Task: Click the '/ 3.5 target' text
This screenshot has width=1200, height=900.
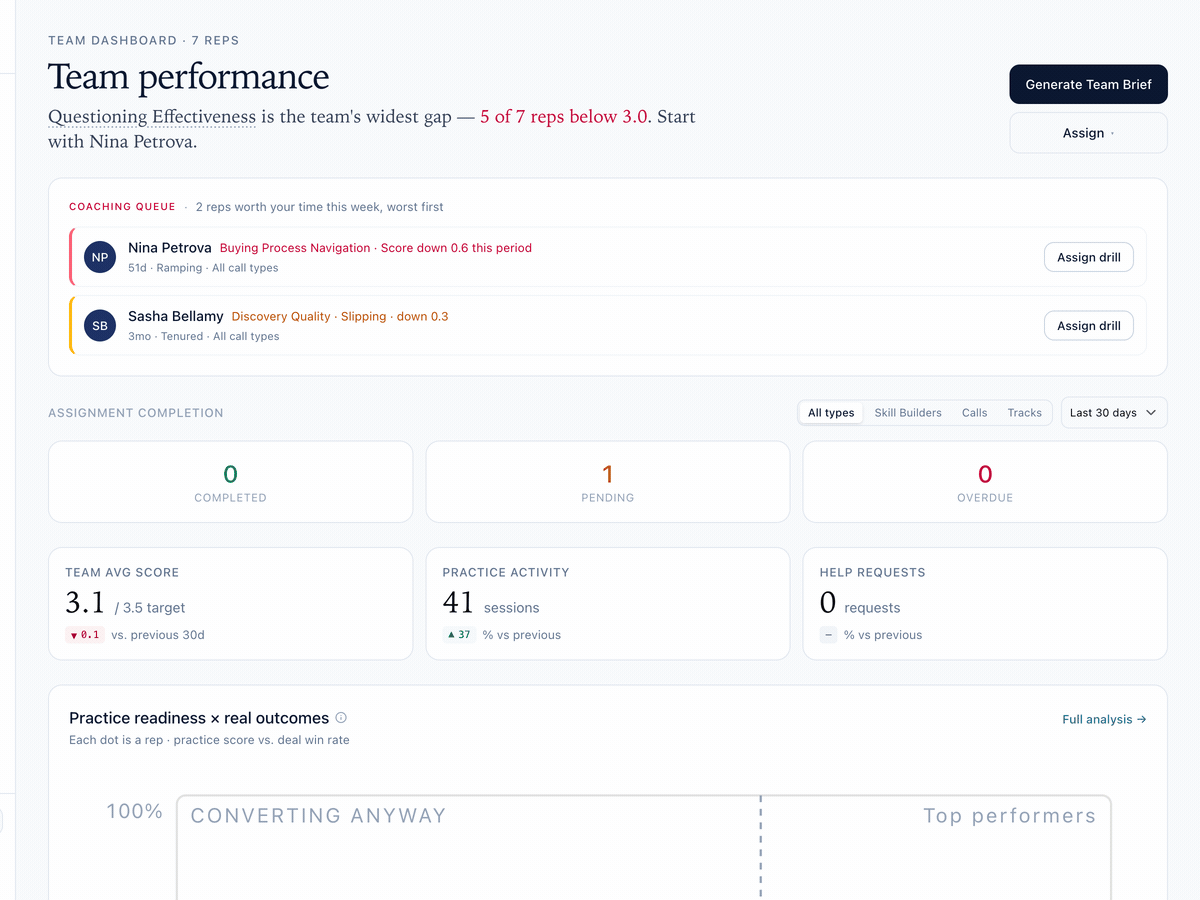Action: point(149,608)
